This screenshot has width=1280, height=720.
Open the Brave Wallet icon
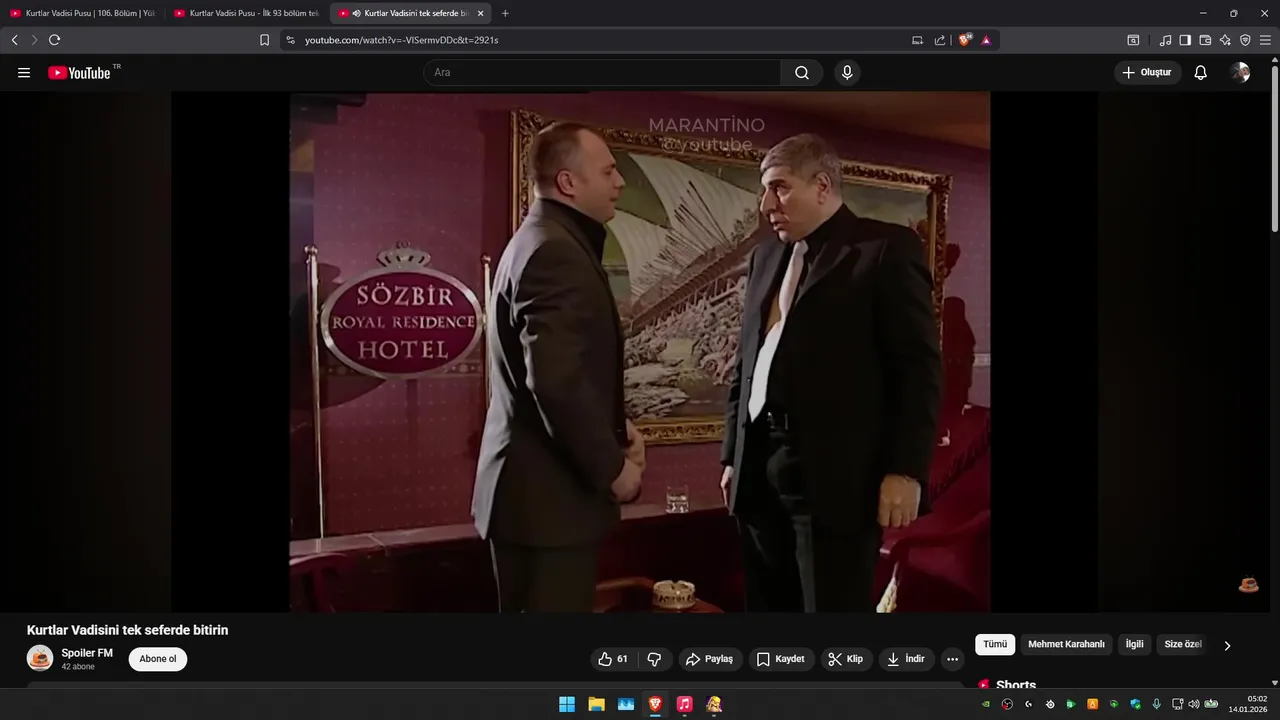coord(1205,40)
